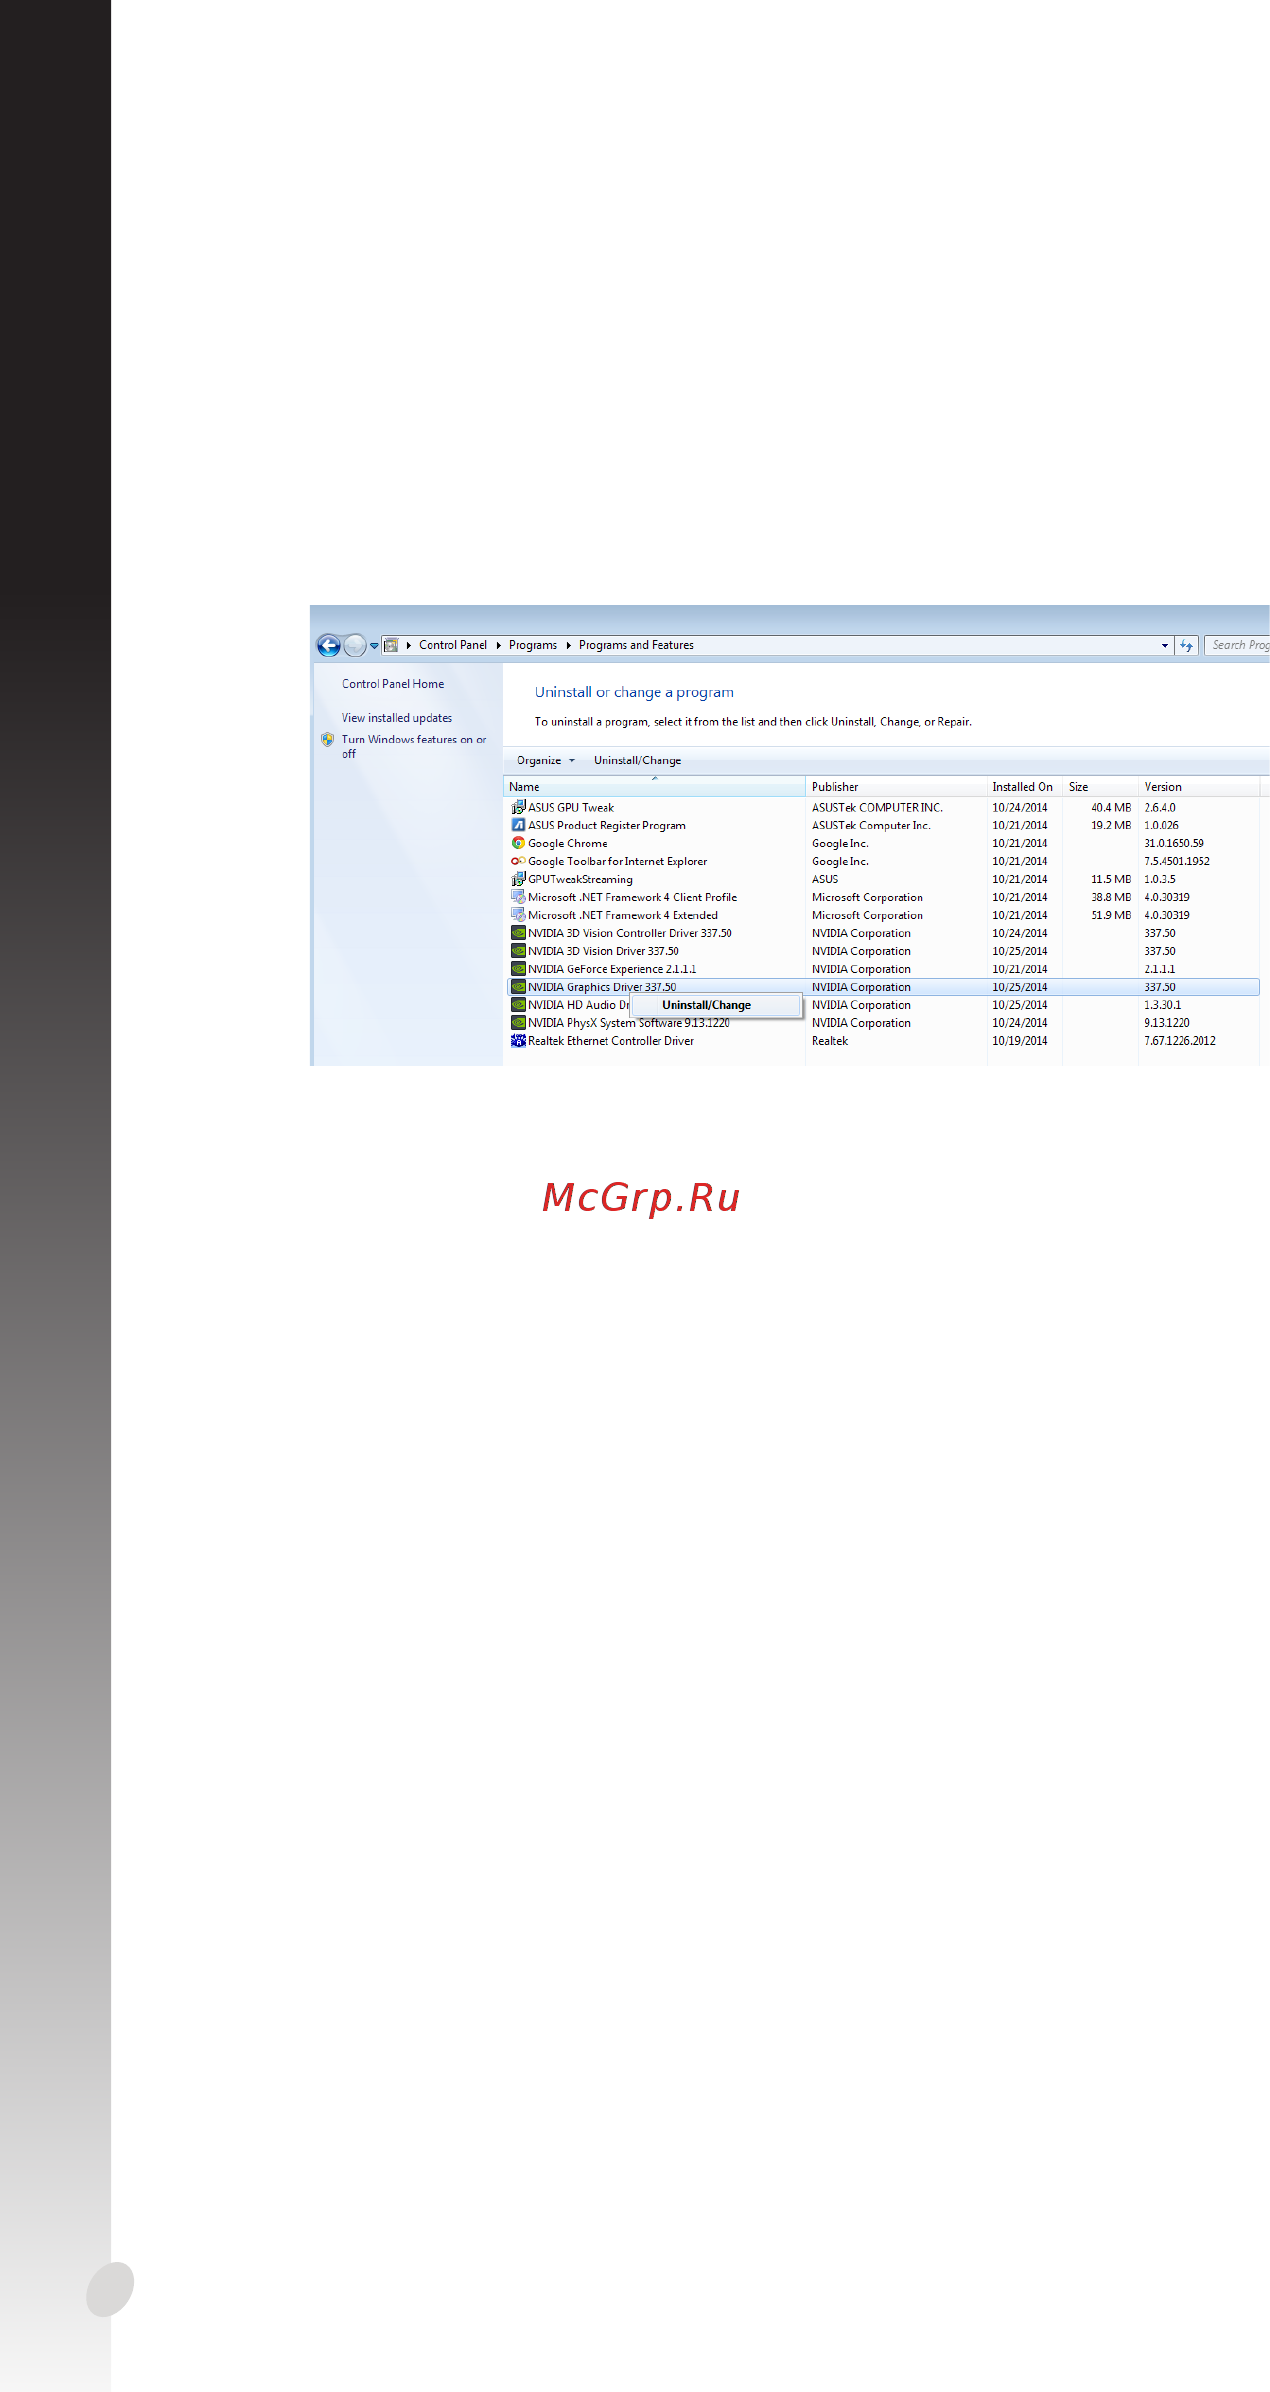Click the size value 40.4 MB
This screenshot has width=1270, height=2392.
click(x=1111, y=808)
